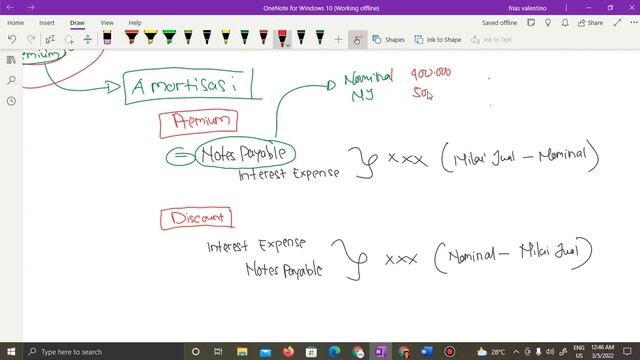Open the Feed sticky notes icon
This screenshot has height=360, width=640.
tap(531, 23)
